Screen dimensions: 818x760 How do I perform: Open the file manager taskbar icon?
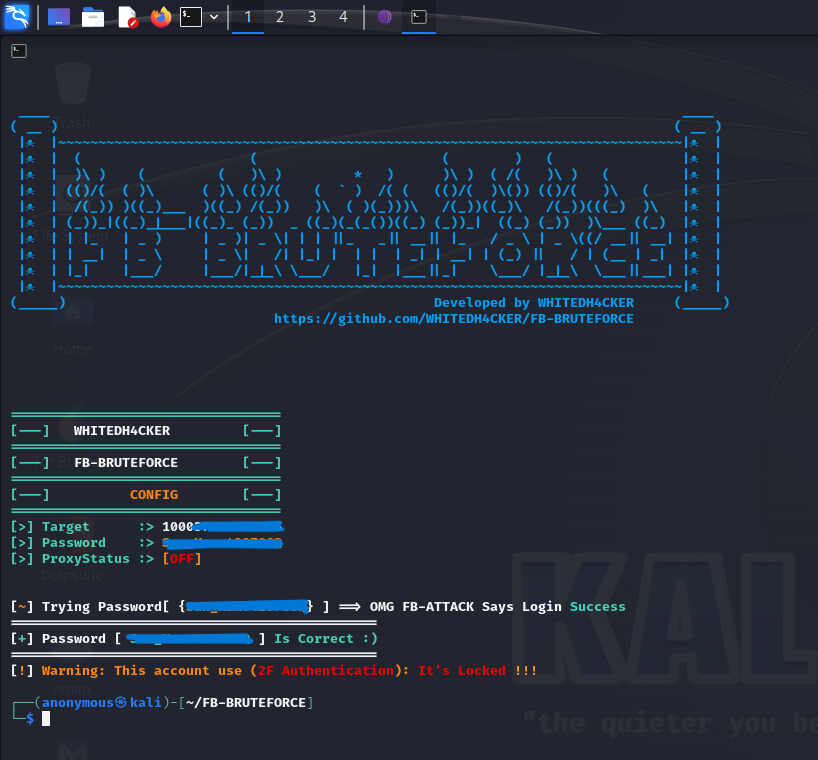[x=93, y=16]
